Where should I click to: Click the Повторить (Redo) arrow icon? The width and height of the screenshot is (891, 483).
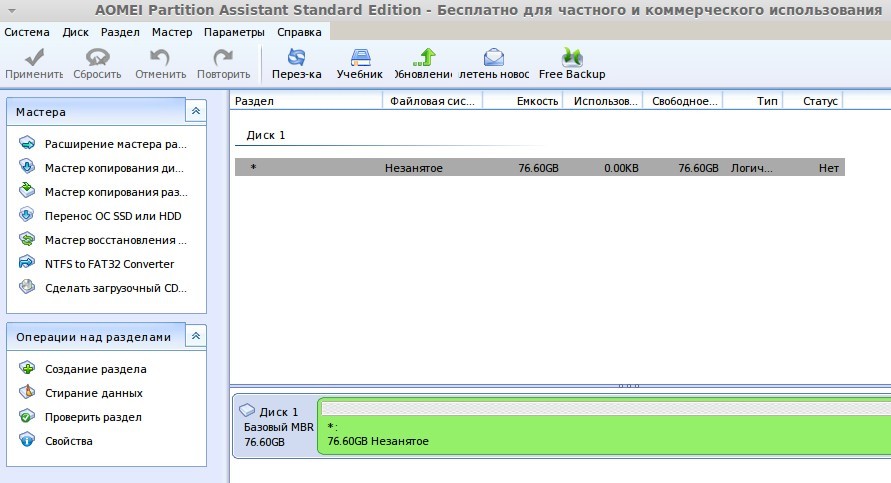click(223, 57)
